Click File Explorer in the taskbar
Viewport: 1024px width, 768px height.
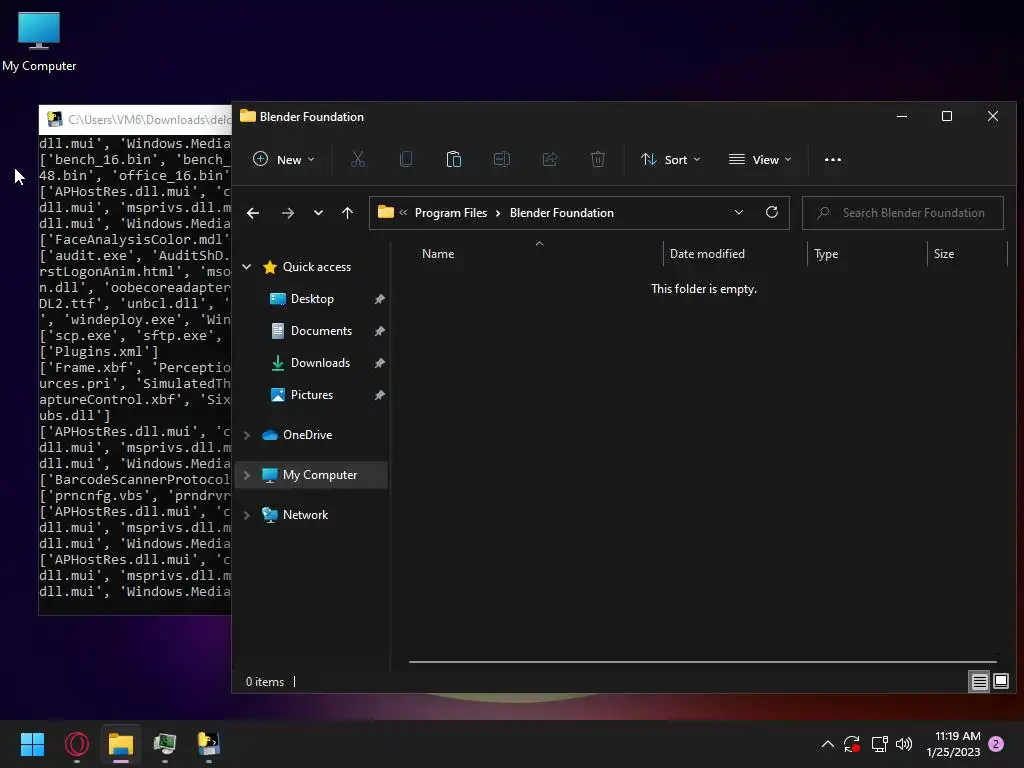point(121,744)
